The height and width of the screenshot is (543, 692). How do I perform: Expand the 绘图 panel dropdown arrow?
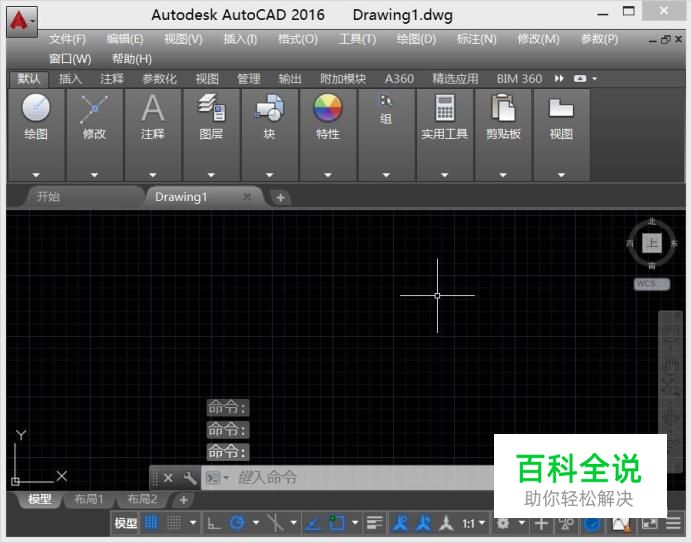pos(36,175)
